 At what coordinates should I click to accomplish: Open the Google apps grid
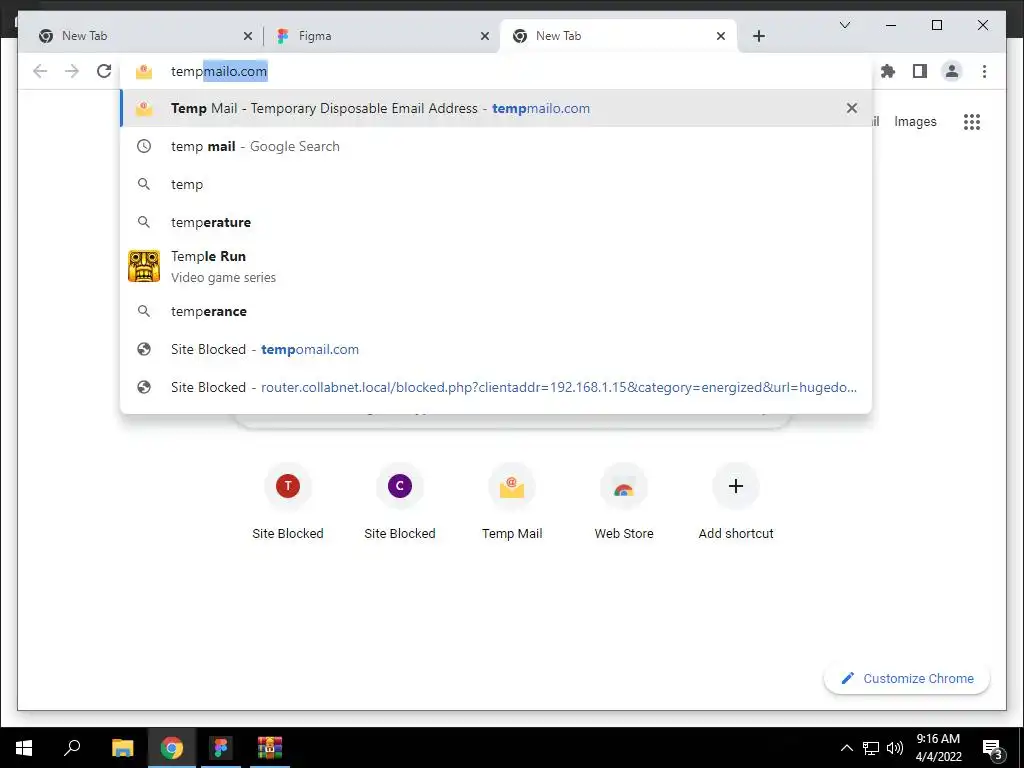[x=972, y=121]
